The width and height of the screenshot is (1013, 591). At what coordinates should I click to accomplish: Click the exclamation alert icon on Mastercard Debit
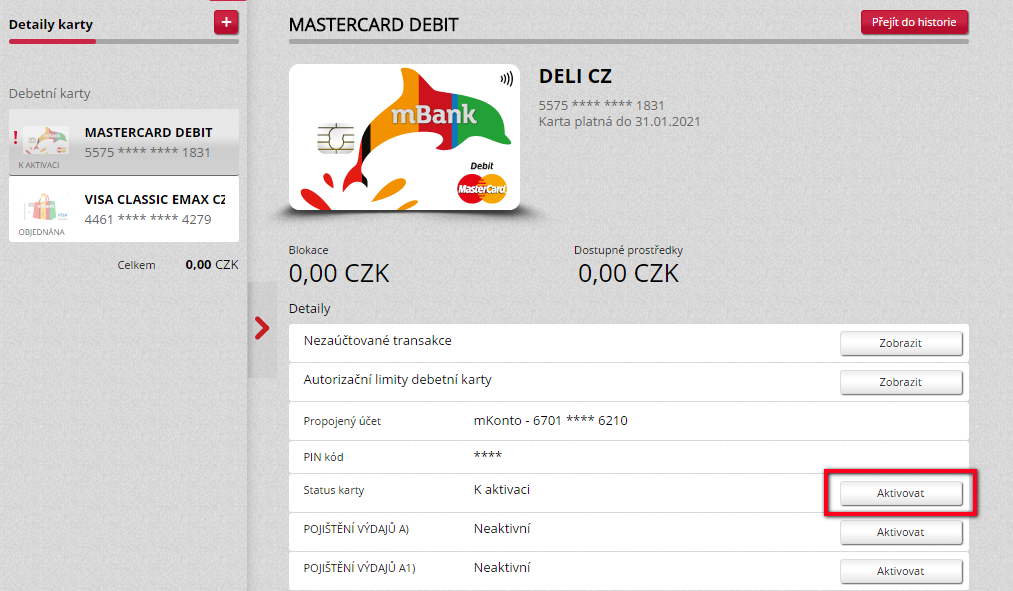click(x=16, y=137)
